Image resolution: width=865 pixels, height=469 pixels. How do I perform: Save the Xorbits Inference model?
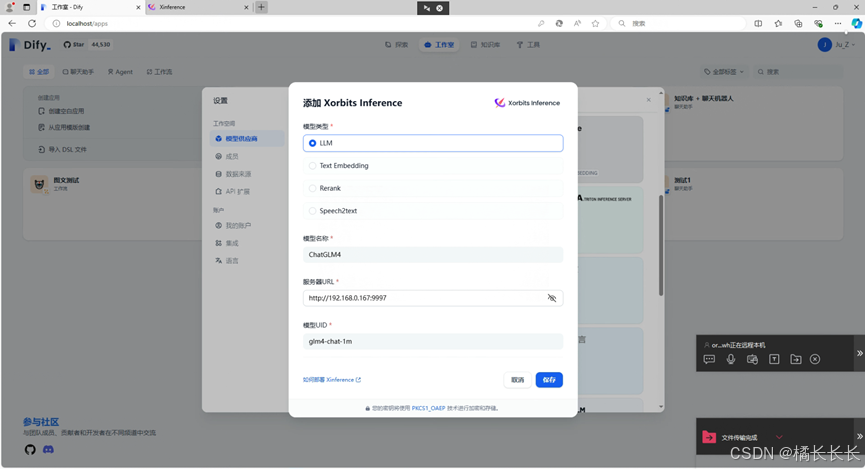point(549,380)
